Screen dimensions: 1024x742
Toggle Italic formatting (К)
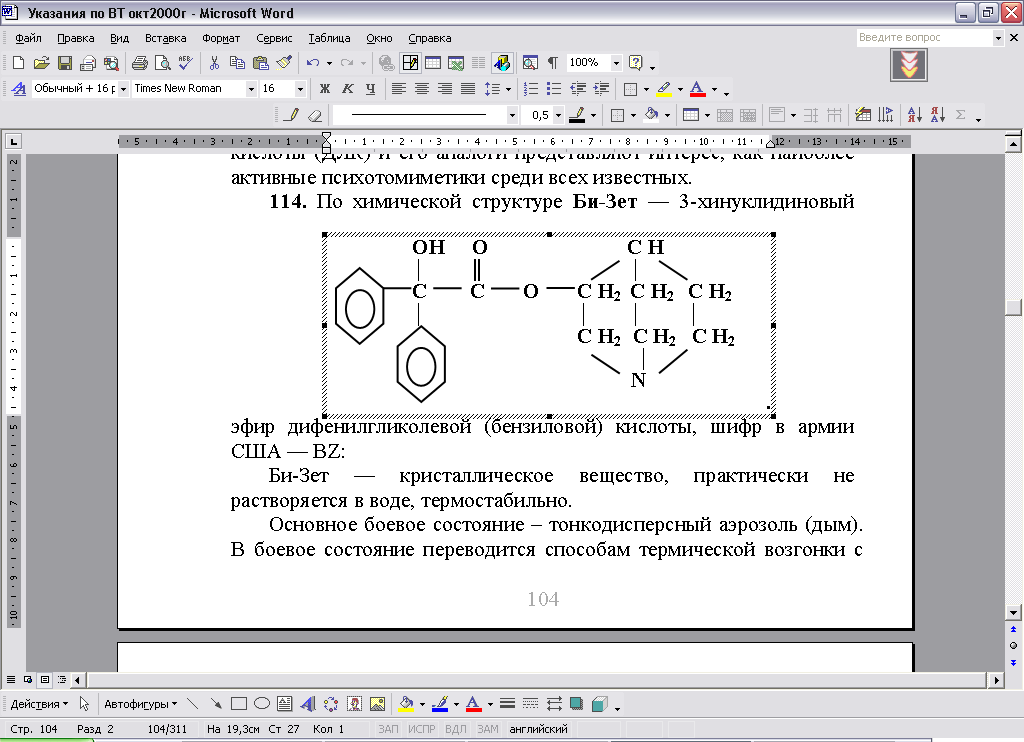pos(347,89)
